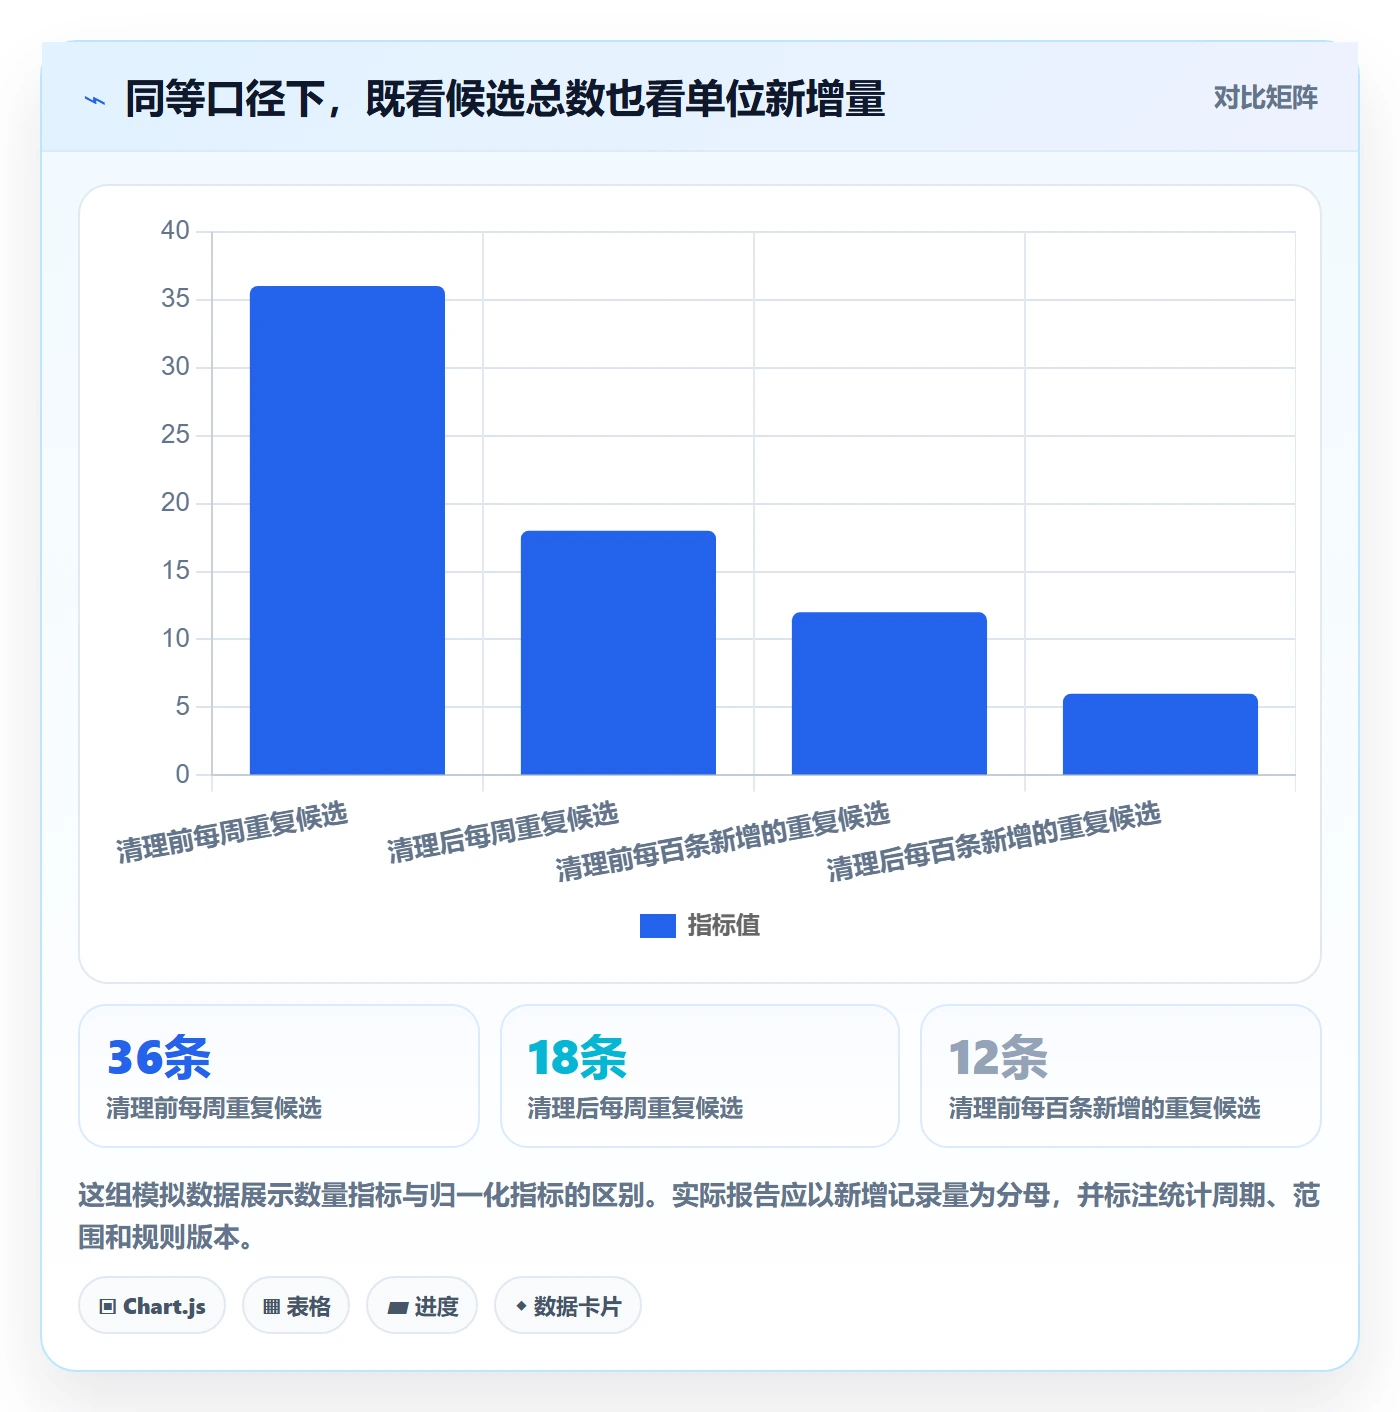Screen dimensions: 1400x1412
Task: Click x-axis label 清理后每周重复候选
Action: pos(503,832)
